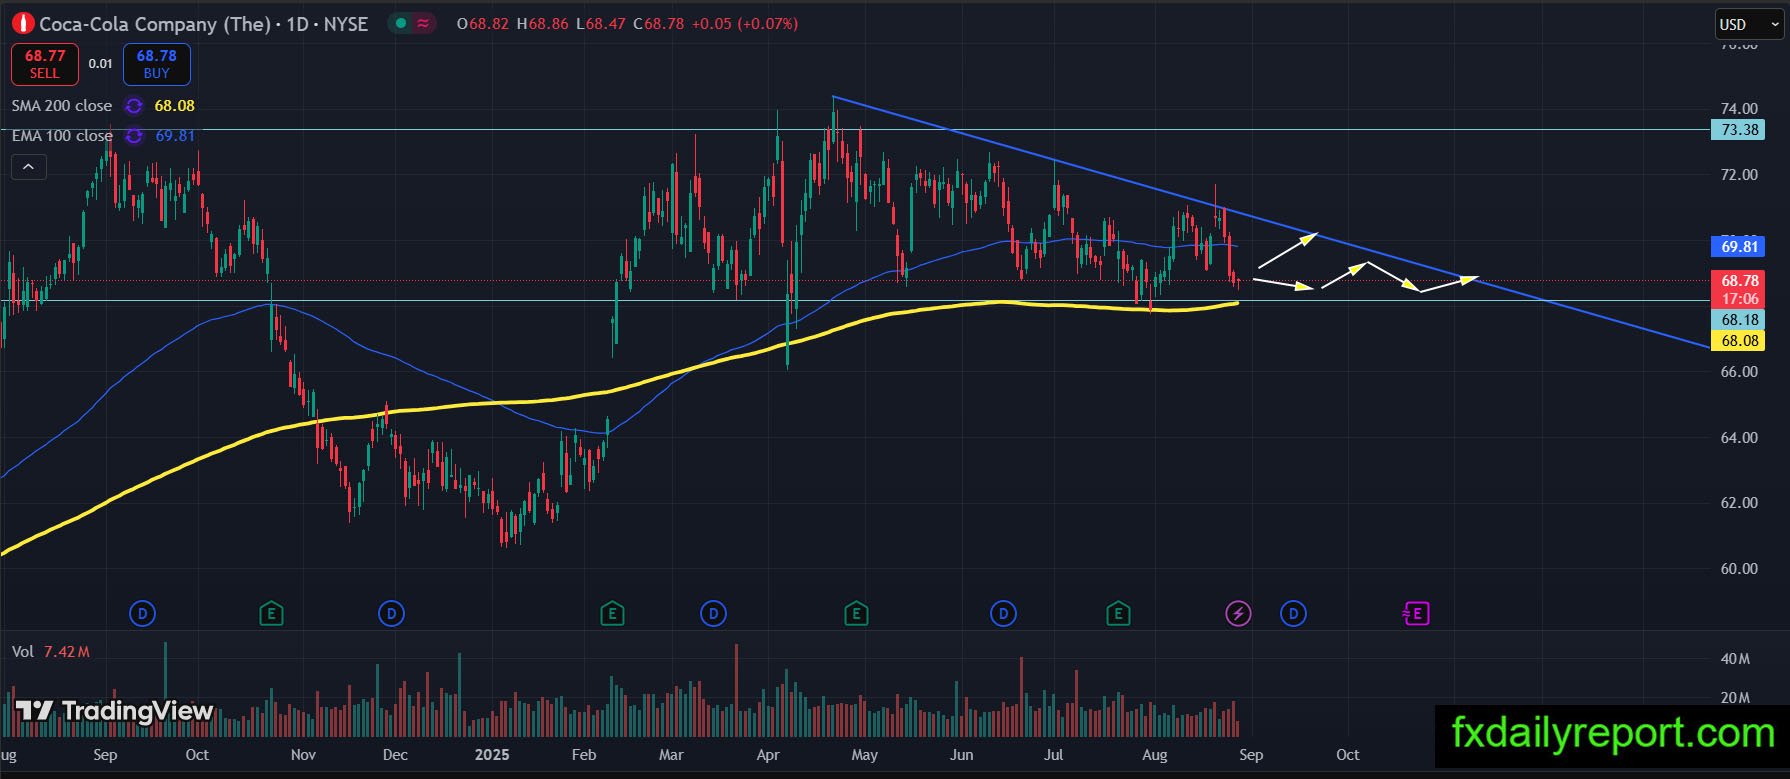Click the Jul label on time axis

(x=1053, y=755)
